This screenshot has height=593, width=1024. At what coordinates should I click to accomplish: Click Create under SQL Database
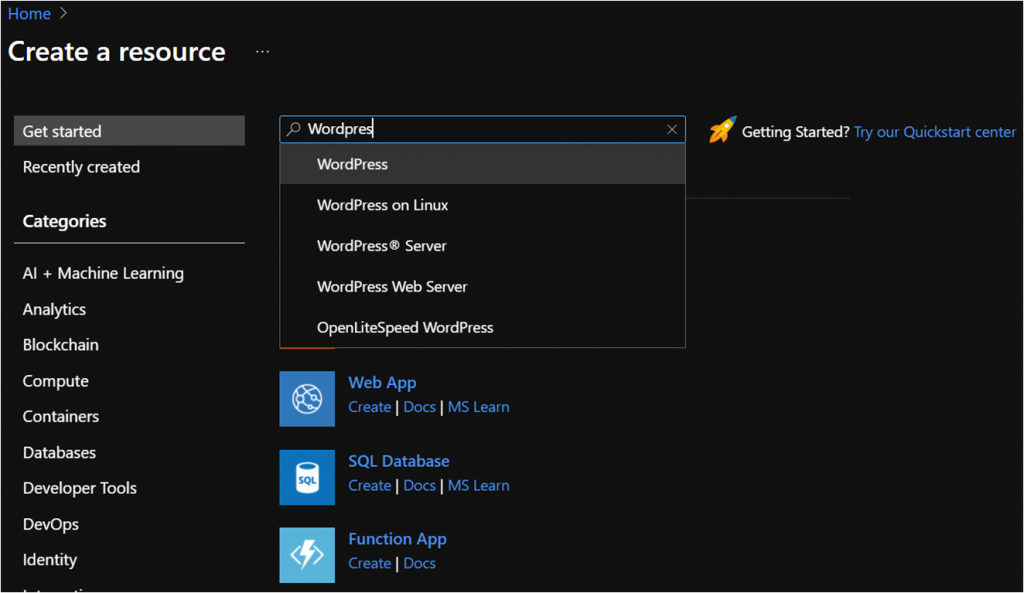[370, 485]
